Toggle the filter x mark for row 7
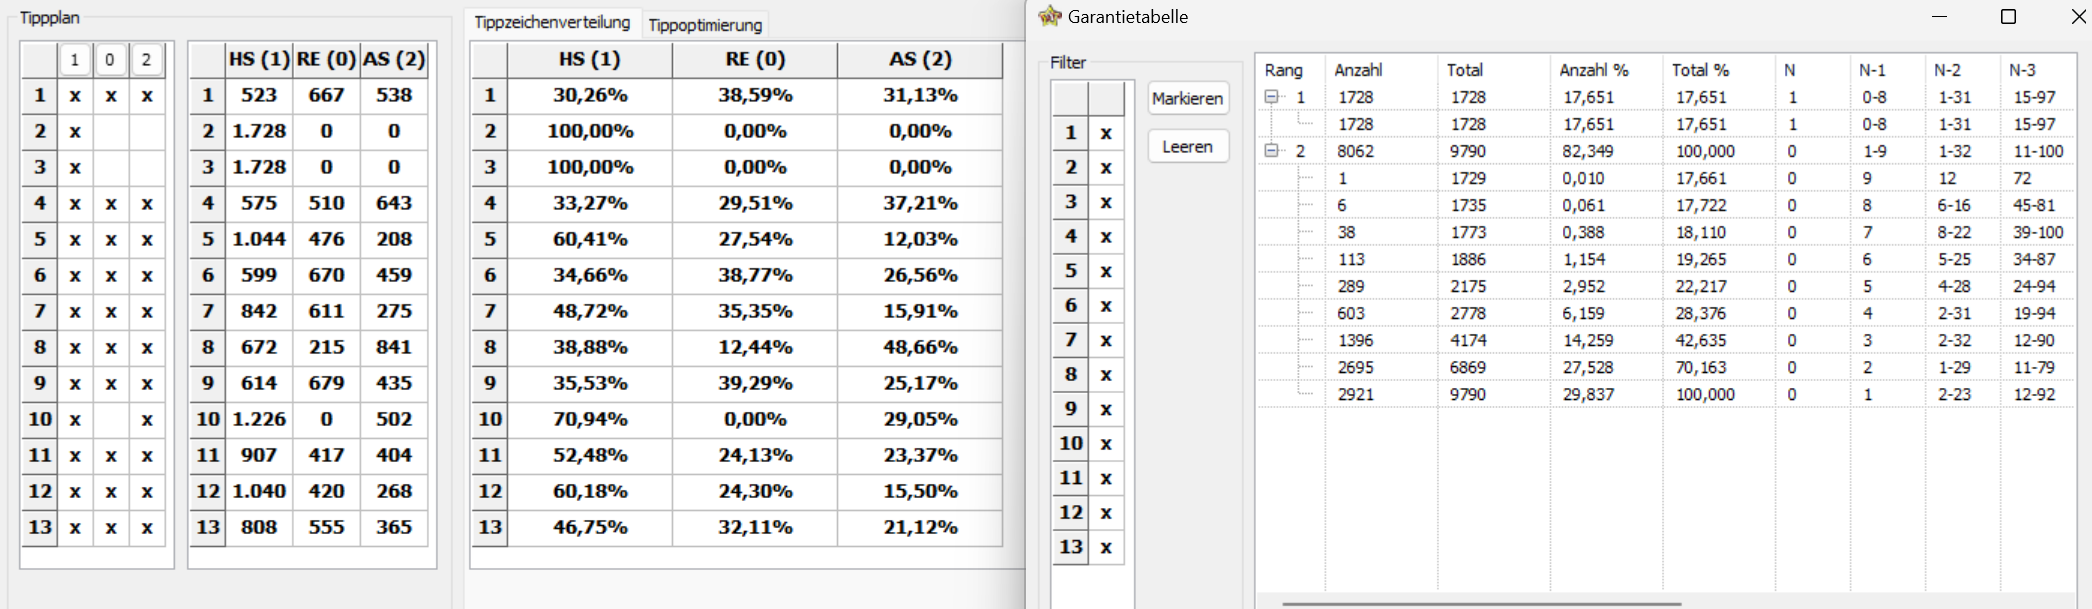 point(1106,340)
